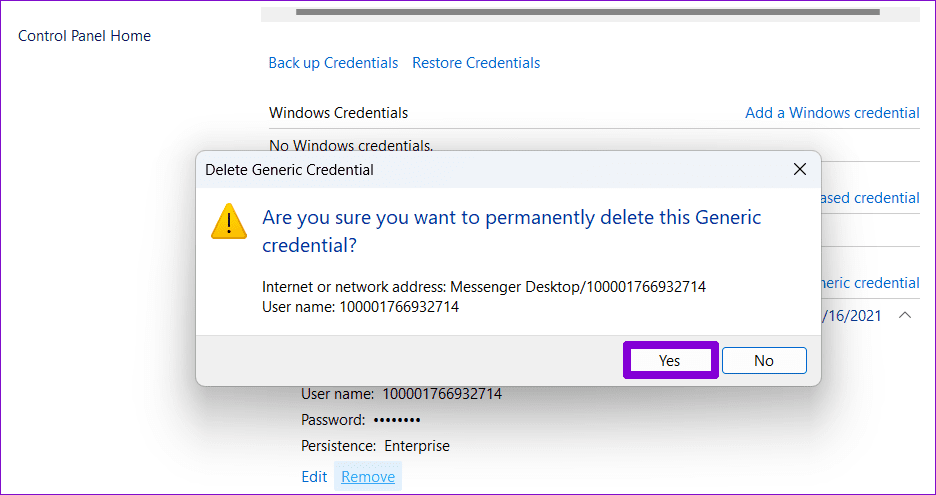This screenshot has height=495, width=936.
Task: Select the 'Persistence: Enterprise' text
Action: pyautogui.click(x=375, y=446)
